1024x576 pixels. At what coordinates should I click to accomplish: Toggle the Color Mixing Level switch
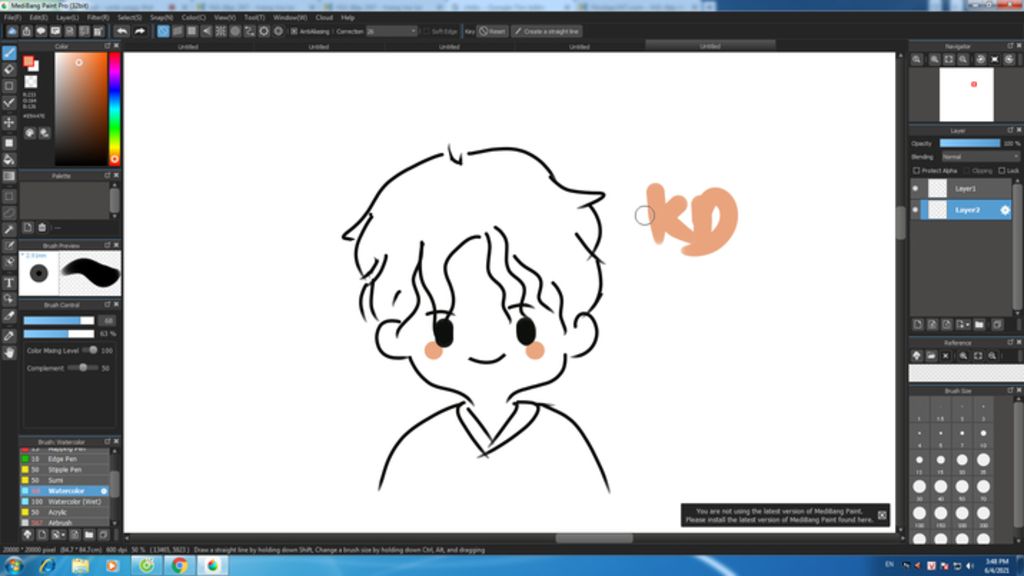pyautogui.click(x=90, y=350)
